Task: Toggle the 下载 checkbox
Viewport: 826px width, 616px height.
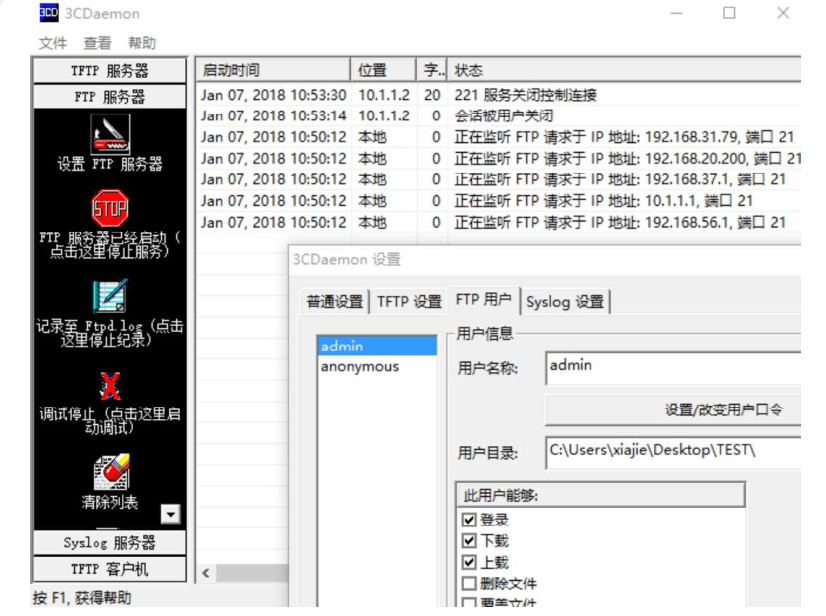Action: [469, 541]
